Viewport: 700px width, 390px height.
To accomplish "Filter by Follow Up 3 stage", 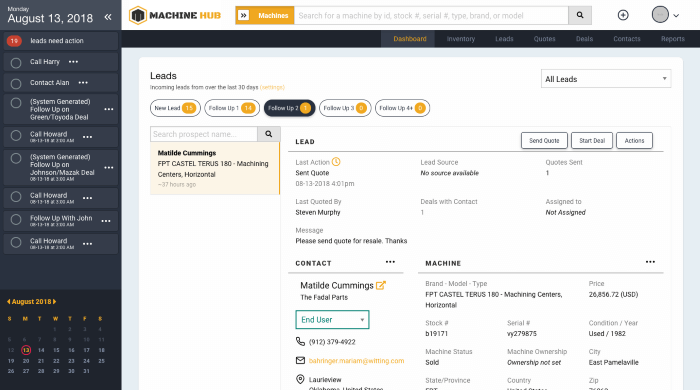I will coord(345,108).
